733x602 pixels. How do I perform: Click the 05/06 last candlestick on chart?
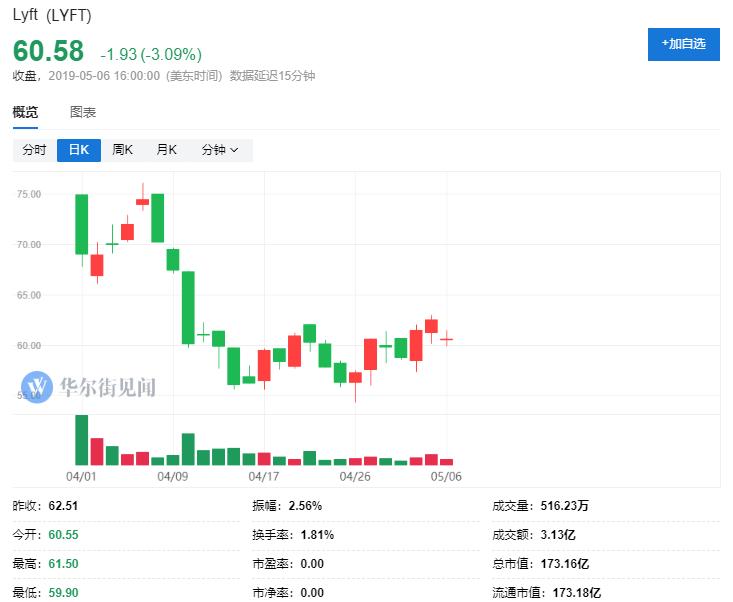point(446,338)
